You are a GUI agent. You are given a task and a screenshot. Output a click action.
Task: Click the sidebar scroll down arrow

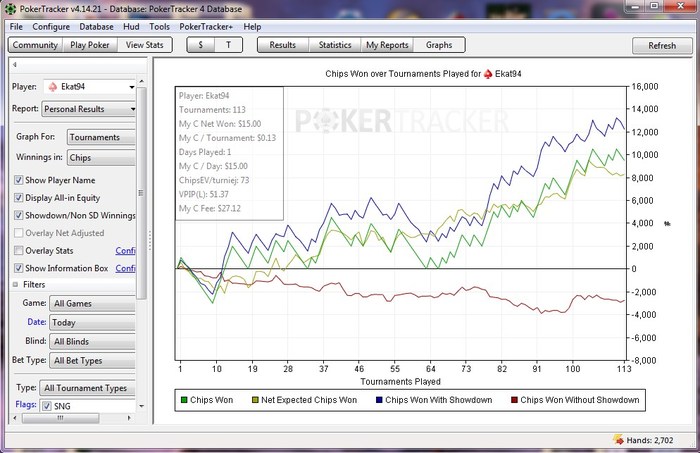(x=142, y=406)
